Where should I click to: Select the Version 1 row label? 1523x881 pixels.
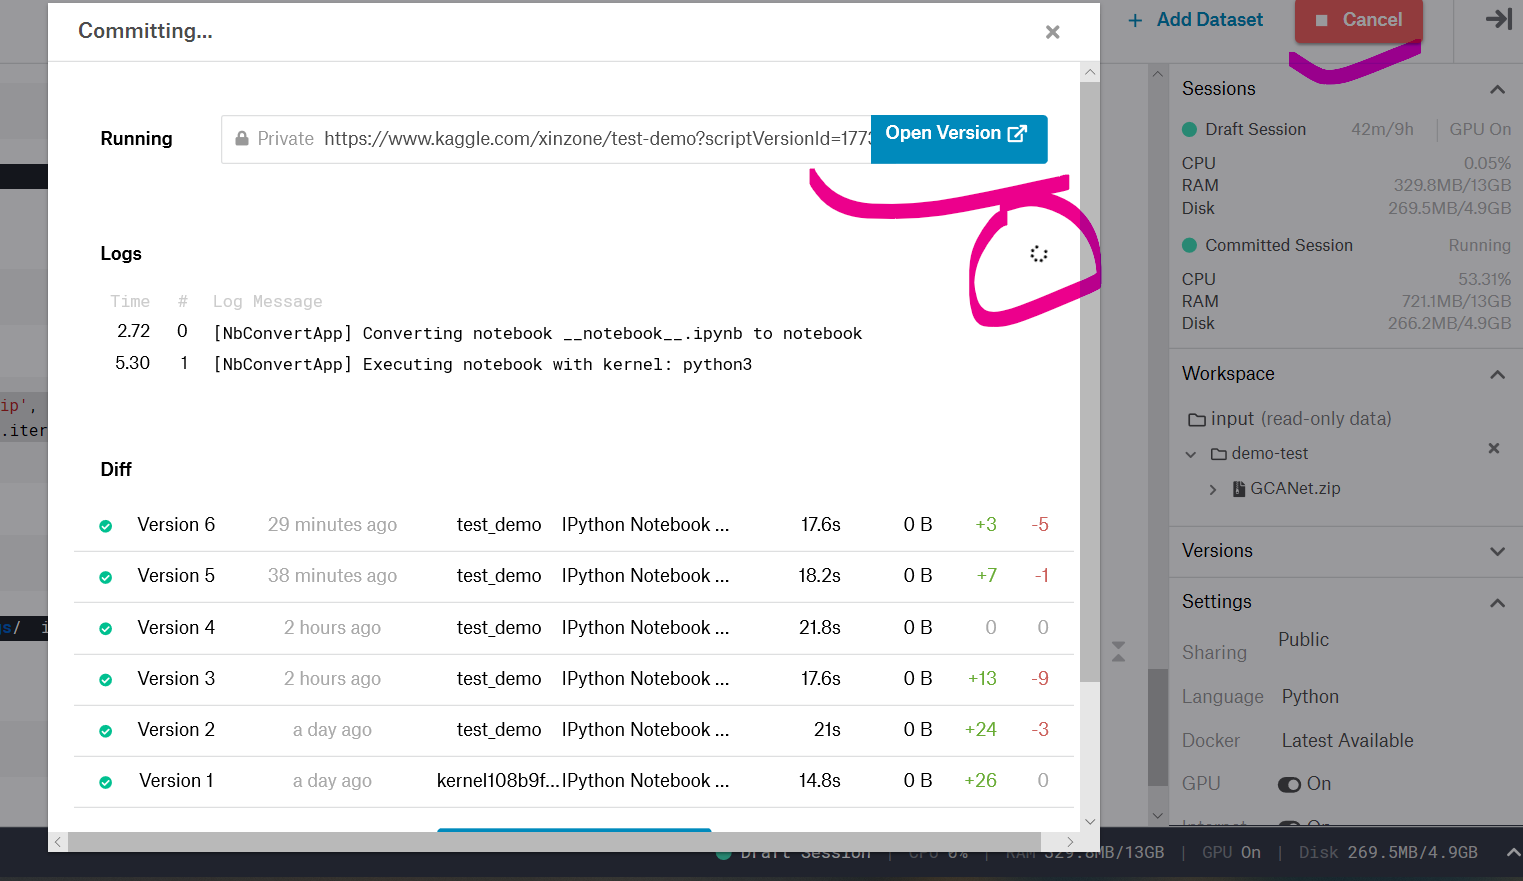point(176,781)
